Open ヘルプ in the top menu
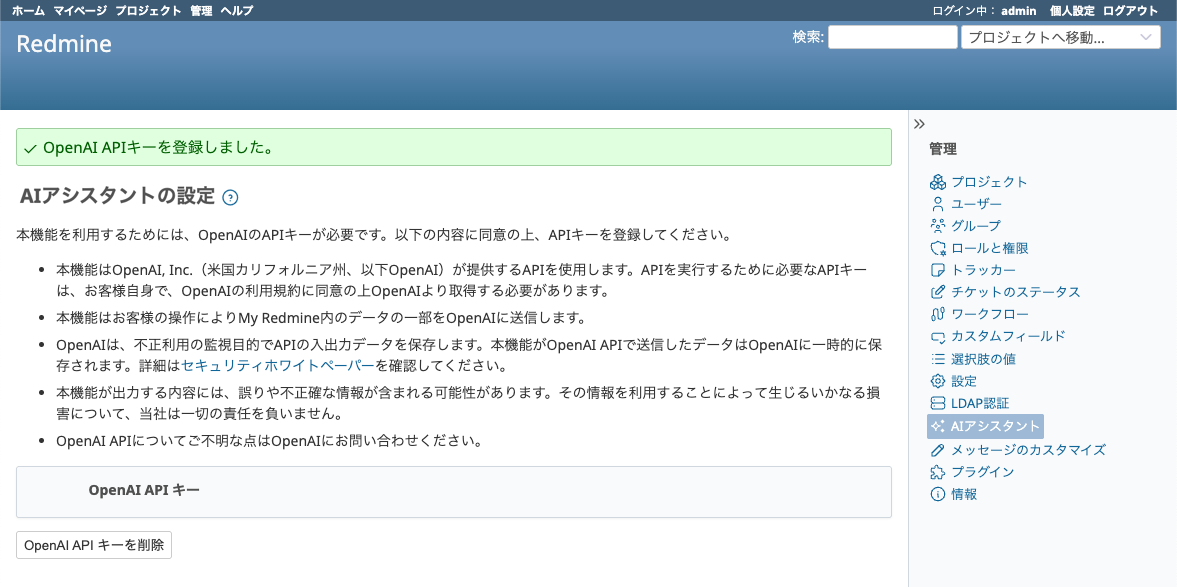Viewport: 1177px width, 587px height. click(237, 11)
